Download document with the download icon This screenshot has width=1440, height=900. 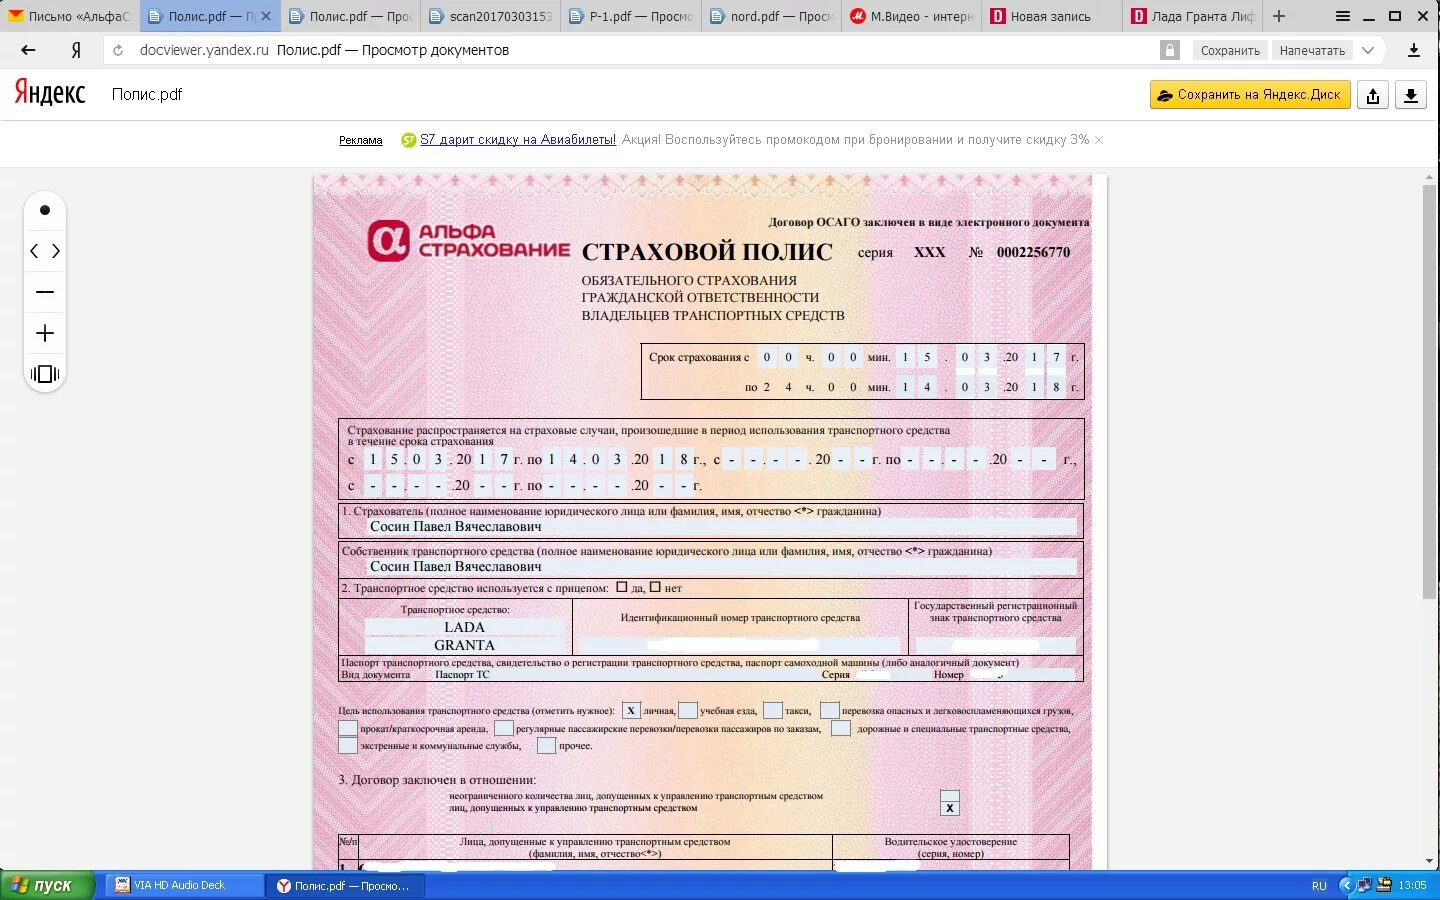(1411, 95)
